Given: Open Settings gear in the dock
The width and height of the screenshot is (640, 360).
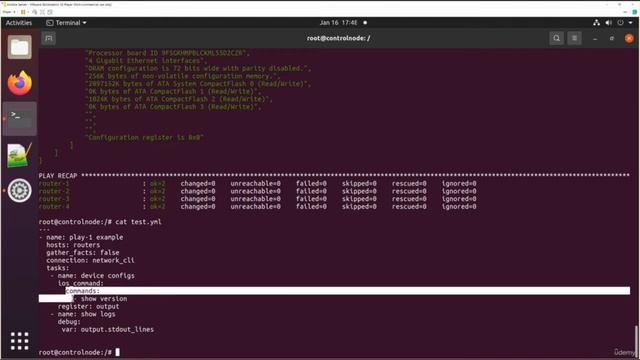Looking at the screenshot, I should click(20, 190).
